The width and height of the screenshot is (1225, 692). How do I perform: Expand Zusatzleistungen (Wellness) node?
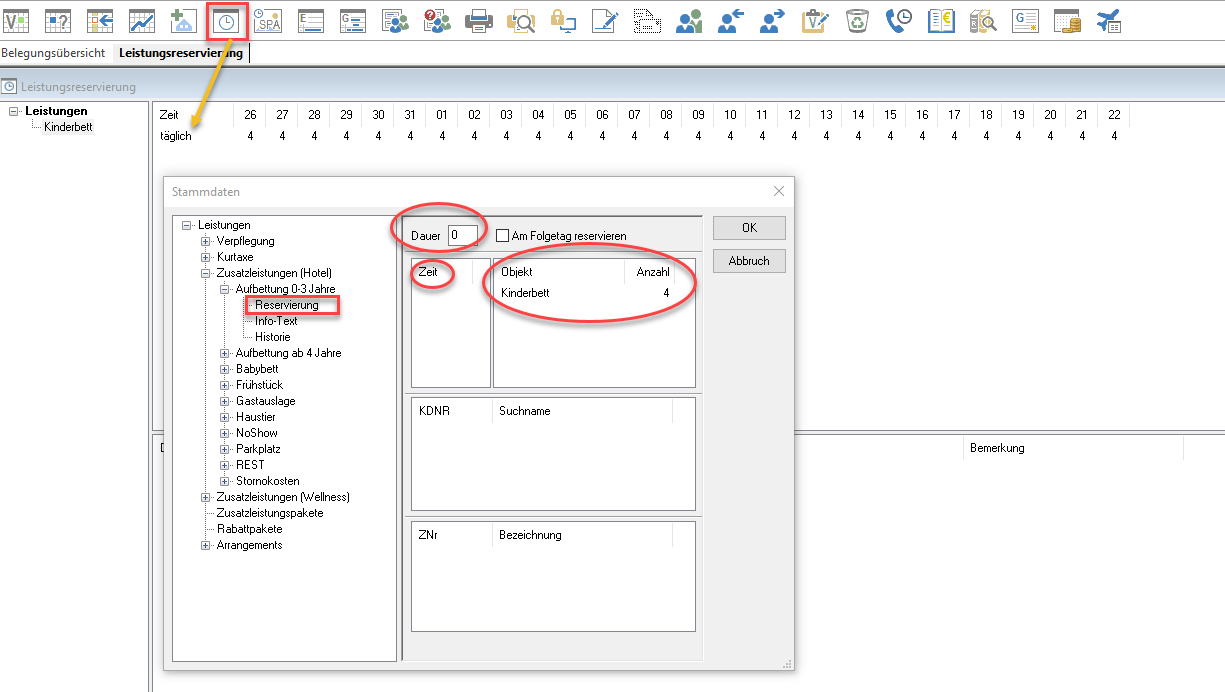tap(206, 497)
